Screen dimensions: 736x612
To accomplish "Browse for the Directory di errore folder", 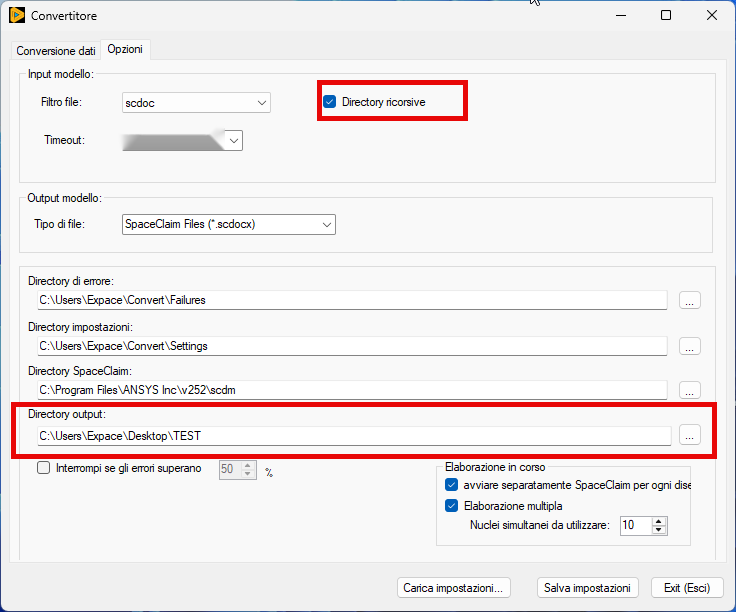I will [690, 300].
